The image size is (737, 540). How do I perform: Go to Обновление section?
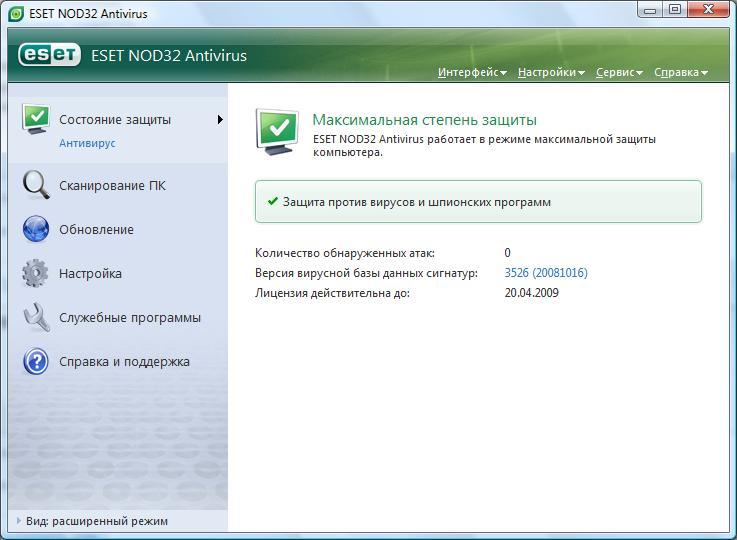96,230
